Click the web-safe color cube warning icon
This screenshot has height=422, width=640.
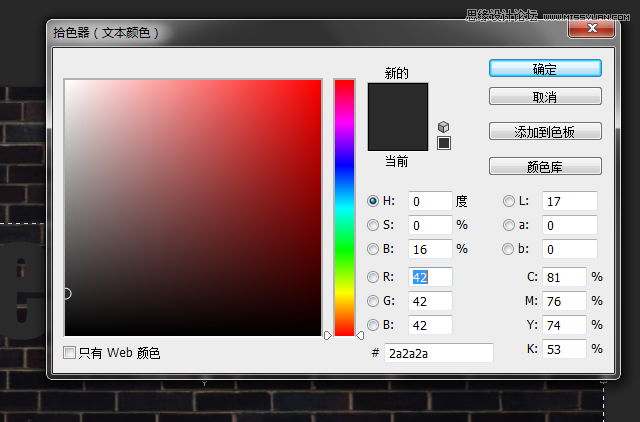(443, 127)
